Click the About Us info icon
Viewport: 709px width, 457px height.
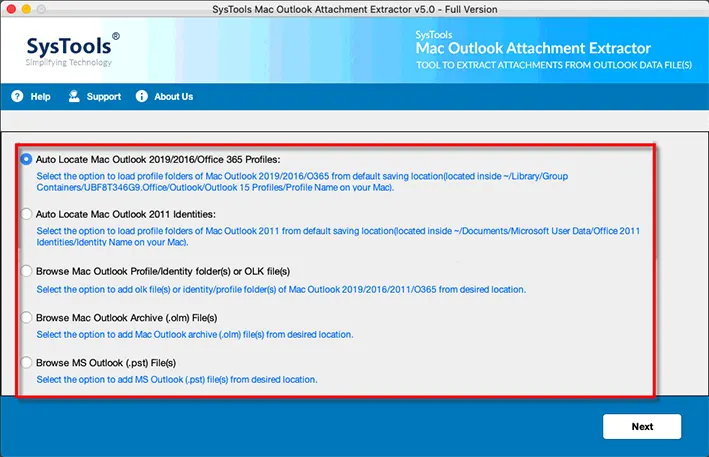pos(142,96)
